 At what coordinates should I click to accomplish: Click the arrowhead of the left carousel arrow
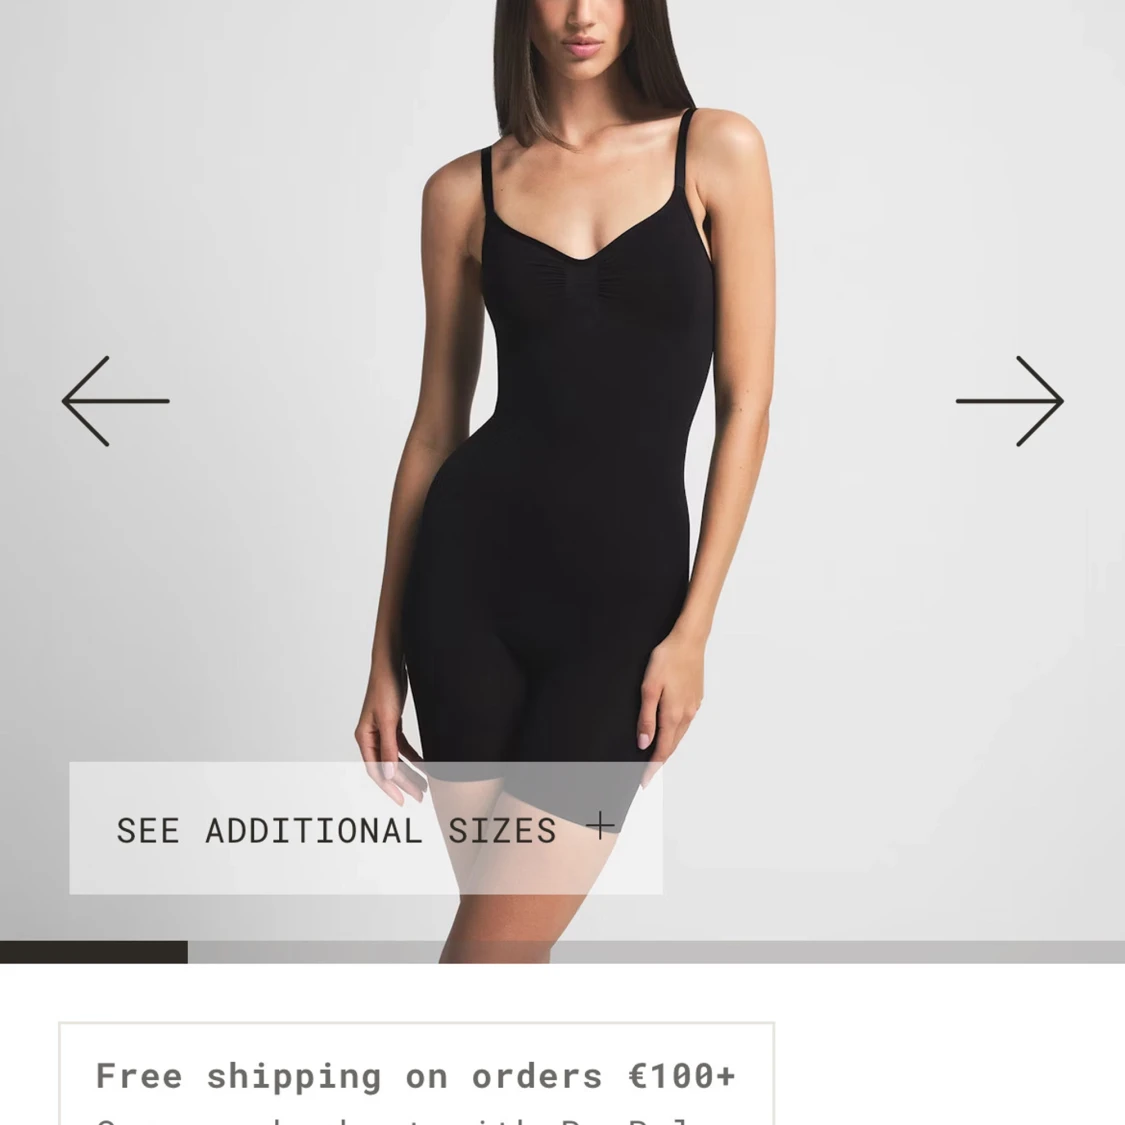85,401
